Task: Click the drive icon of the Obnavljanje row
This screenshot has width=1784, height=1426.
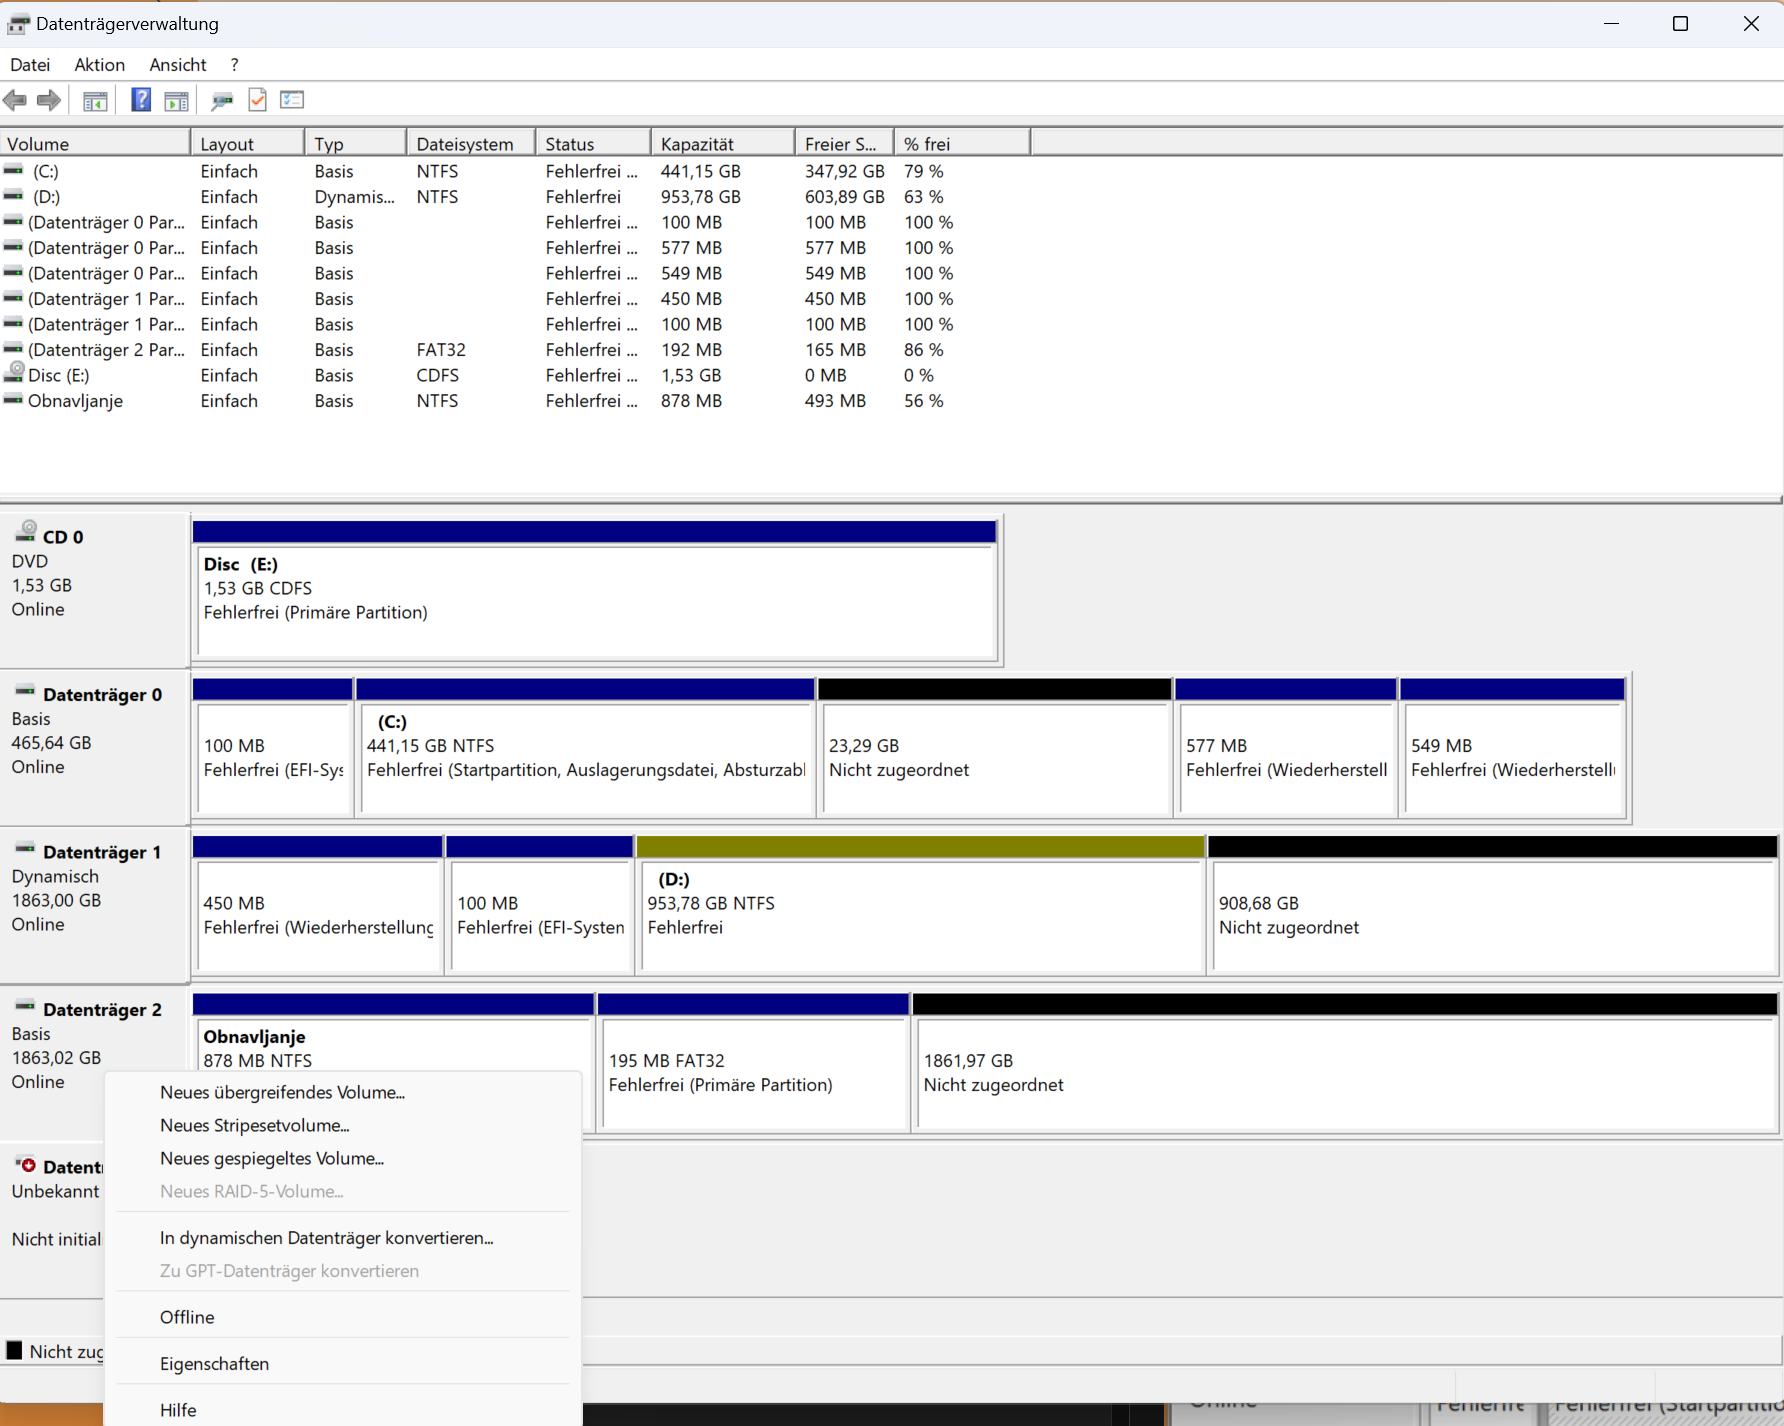Action: click(14, 400)
